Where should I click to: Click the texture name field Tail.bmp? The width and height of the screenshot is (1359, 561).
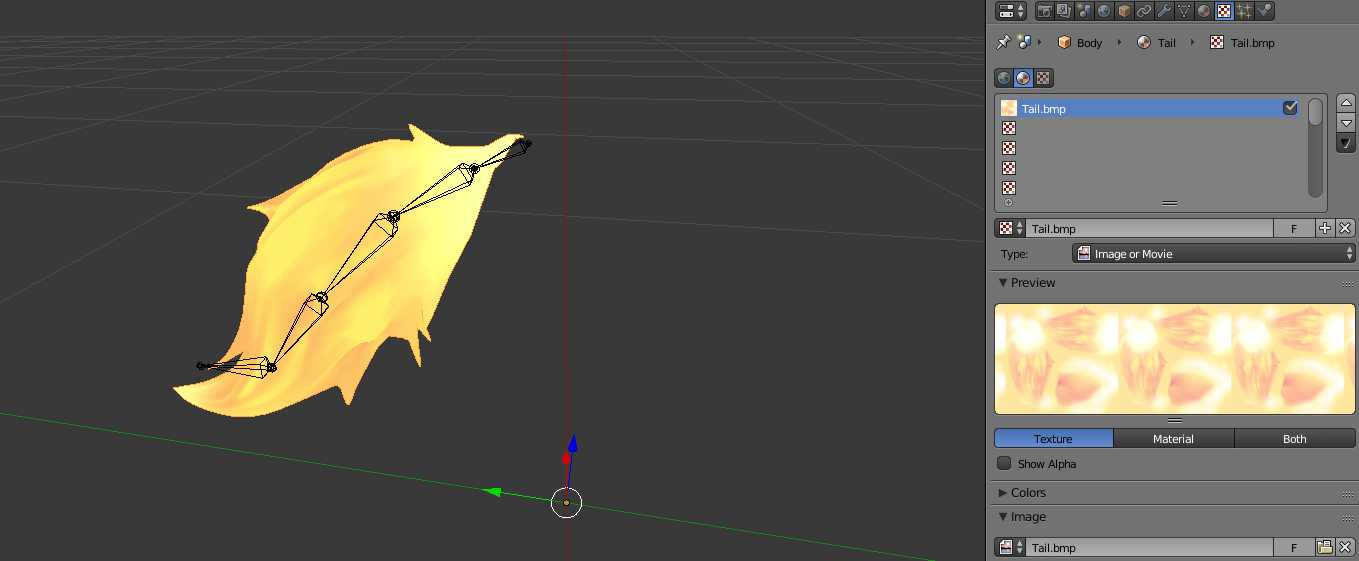[1150, 229]
